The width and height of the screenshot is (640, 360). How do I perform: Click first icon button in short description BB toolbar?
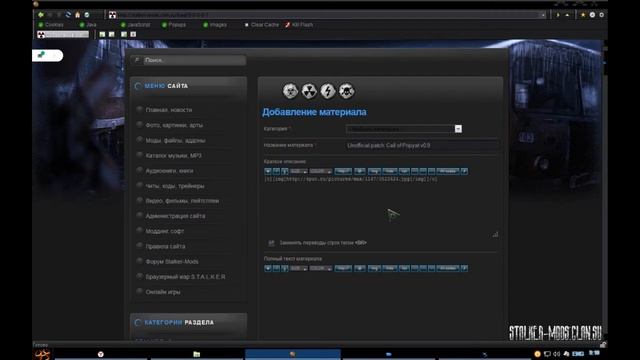268,171
